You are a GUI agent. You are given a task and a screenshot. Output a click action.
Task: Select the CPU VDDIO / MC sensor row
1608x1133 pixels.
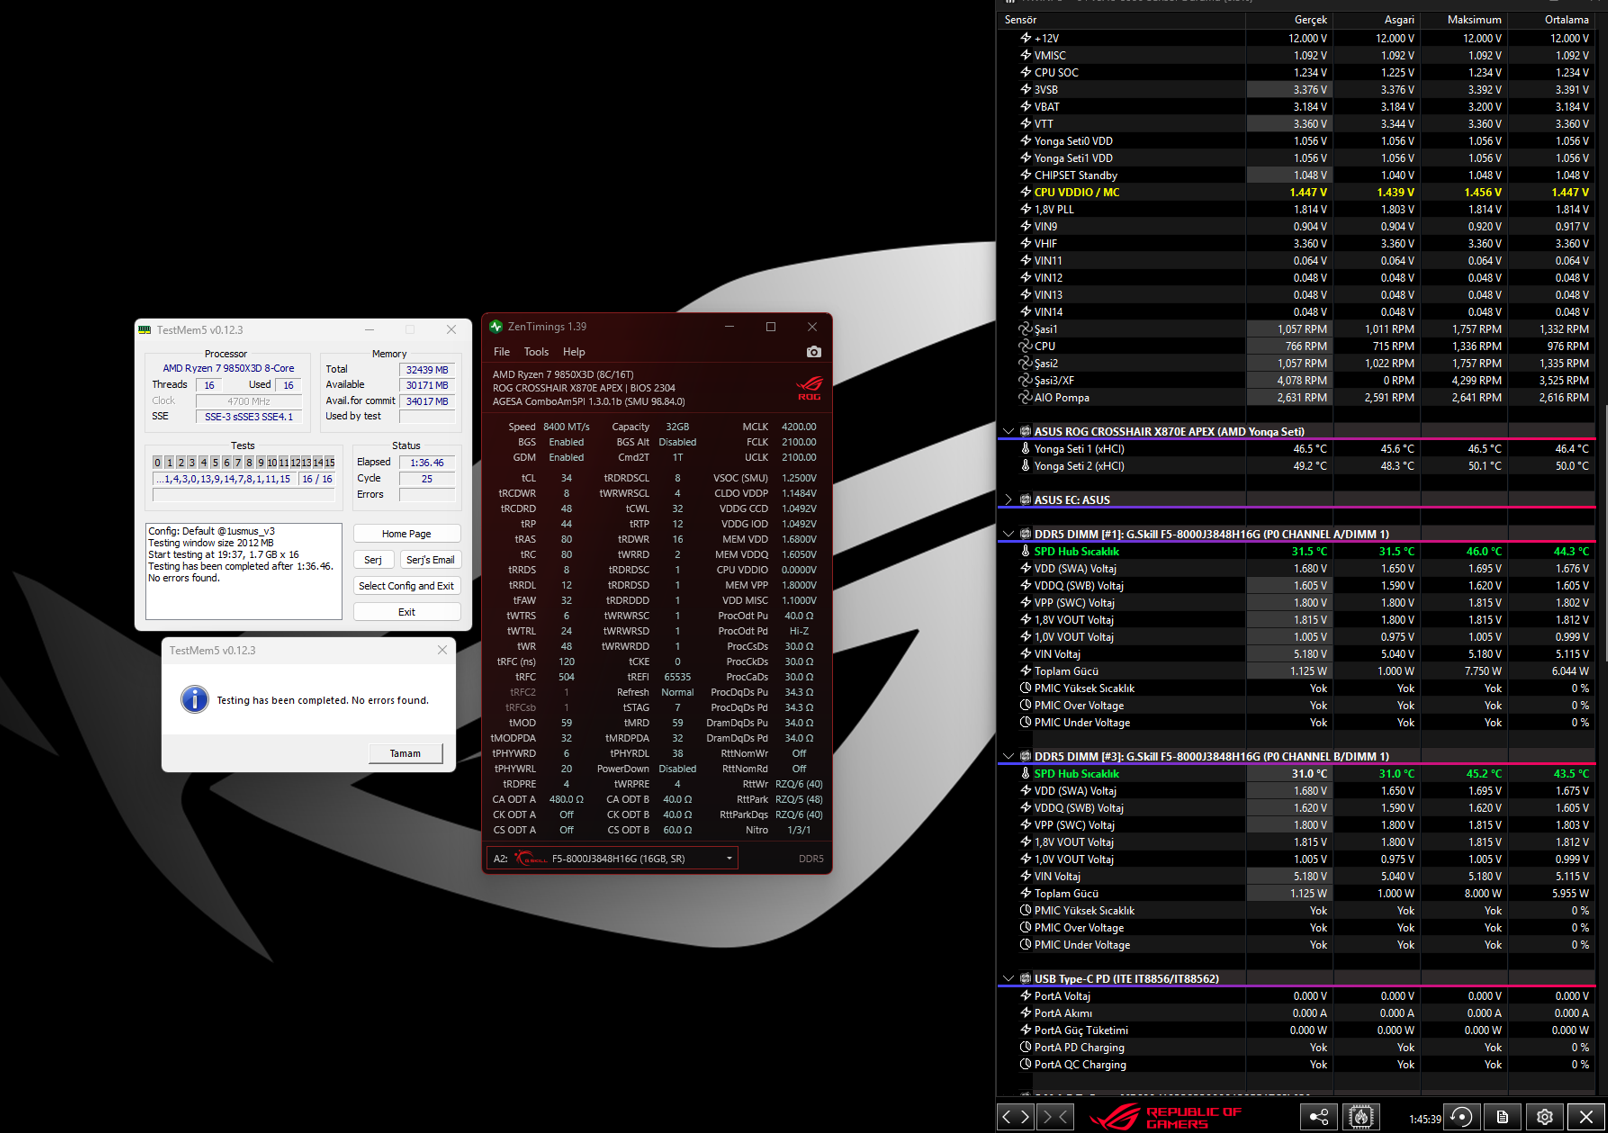pyautogui.click(x=1296, y=192)
